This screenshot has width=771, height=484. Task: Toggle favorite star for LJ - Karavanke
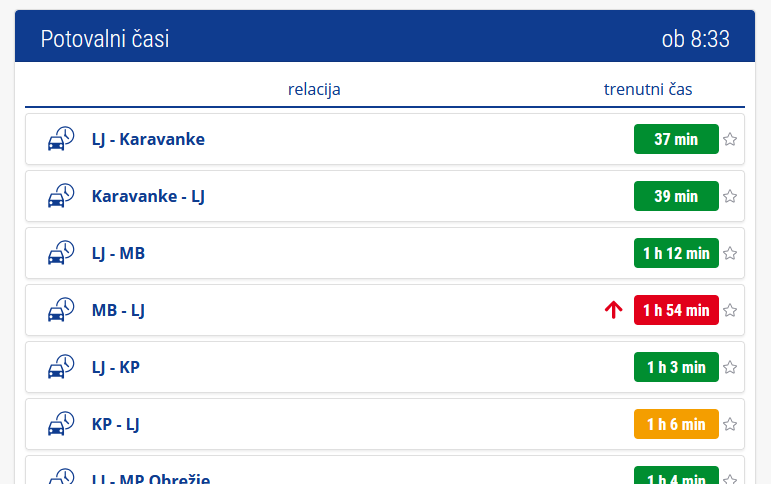[x=730, y=139]
